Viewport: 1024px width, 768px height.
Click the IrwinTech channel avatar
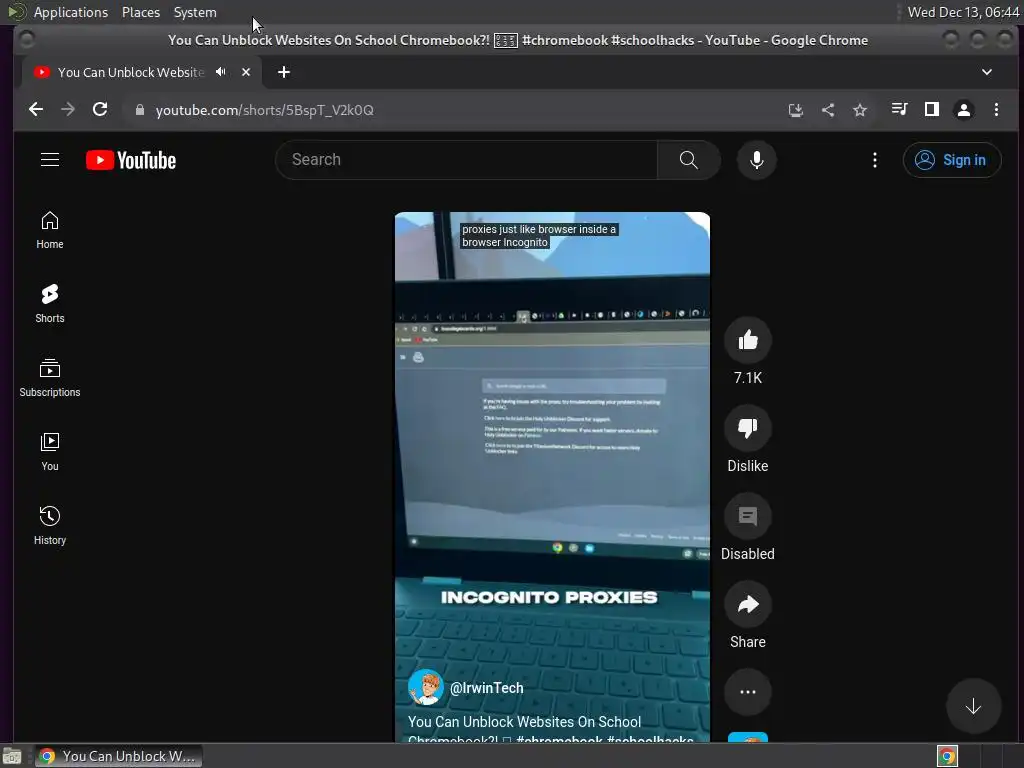(425, 688)
